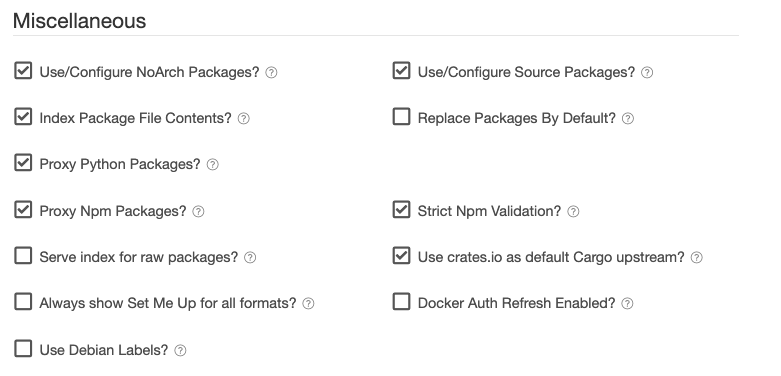Disable Strict Npm Validation checkbox
Image resolution: width=781 pixels, height=376 pixels.
pyautogui.click(x=401, y=210)
